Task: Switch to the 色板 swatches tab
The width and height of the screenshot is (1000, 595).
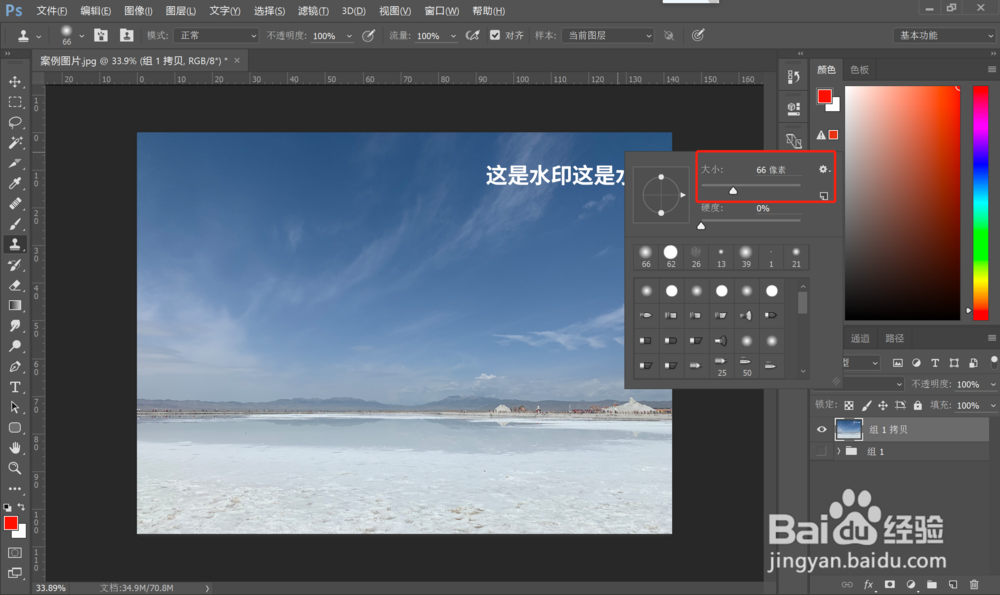Action: pyautogui.click(x=860, y=70)
